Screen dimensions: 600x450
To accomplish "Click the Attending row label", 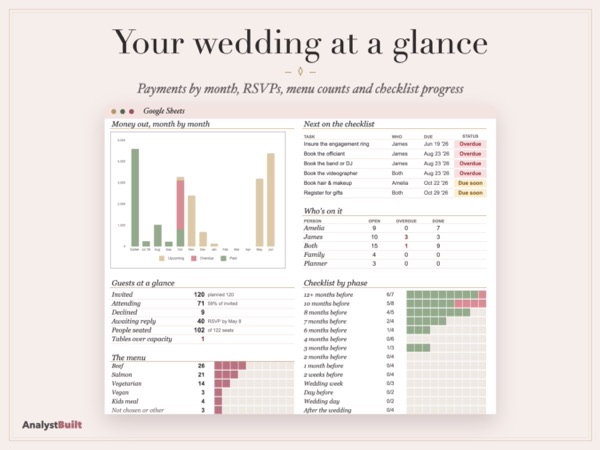I will [x=126, y=303].
